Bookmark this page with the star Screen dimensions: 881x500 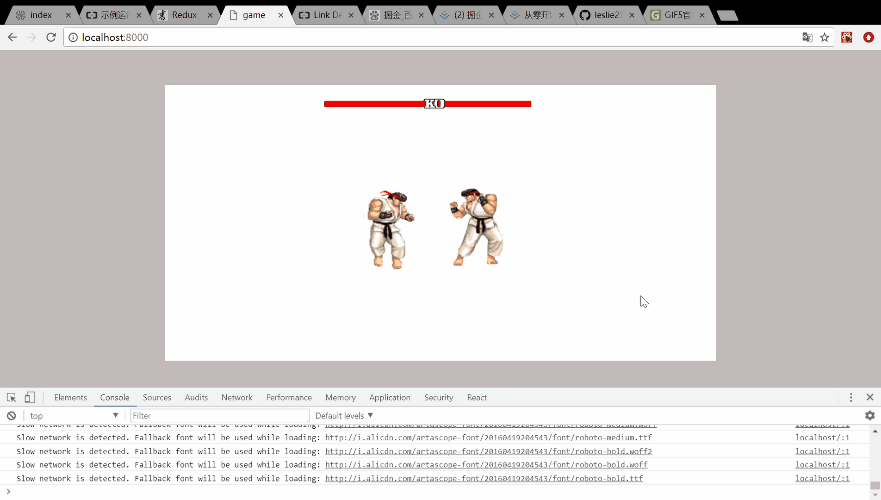pyautogui.click(x=824, y=37)
